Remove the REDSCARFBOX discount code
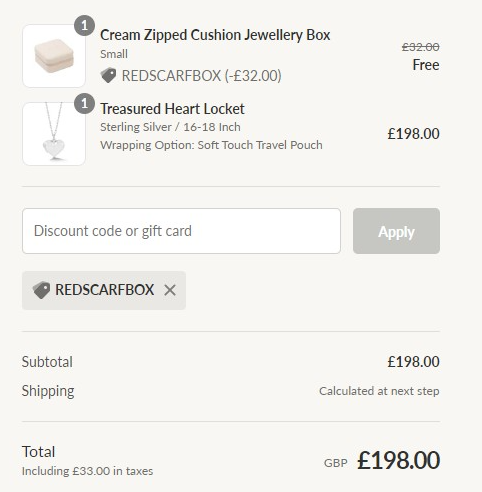 [170, 290]
